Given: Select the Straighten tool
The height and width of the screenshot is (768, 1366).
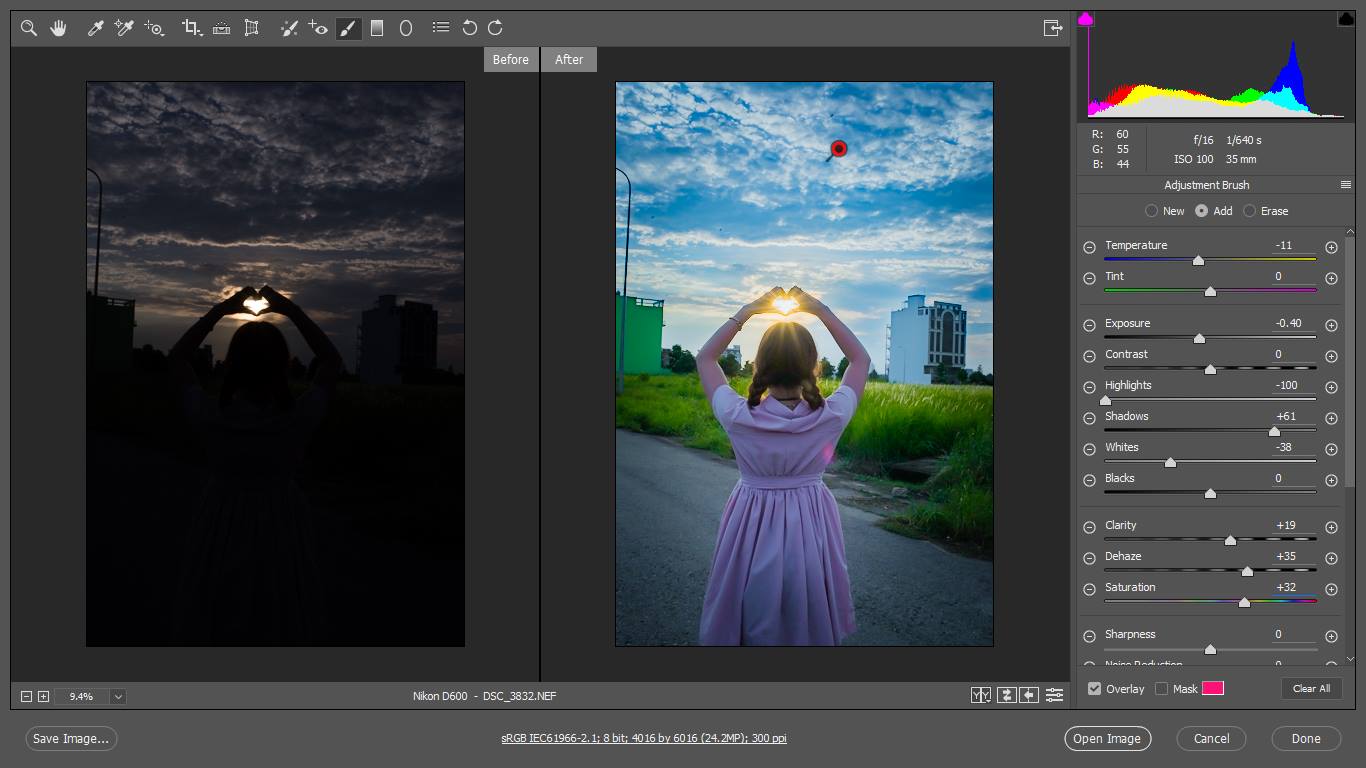Looking at the screenshot, I should (x=222, y=28).
